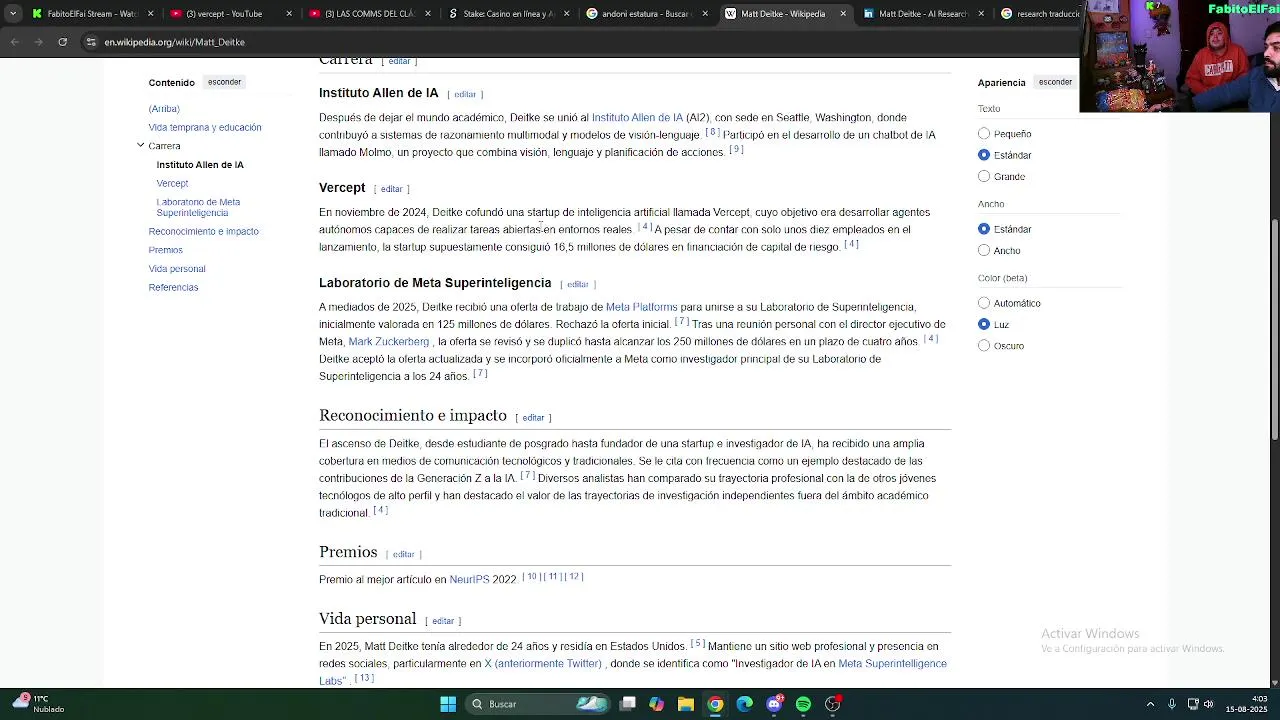
Task: Jump to Vercept in contents sidebar
Action: pos(172,183)
